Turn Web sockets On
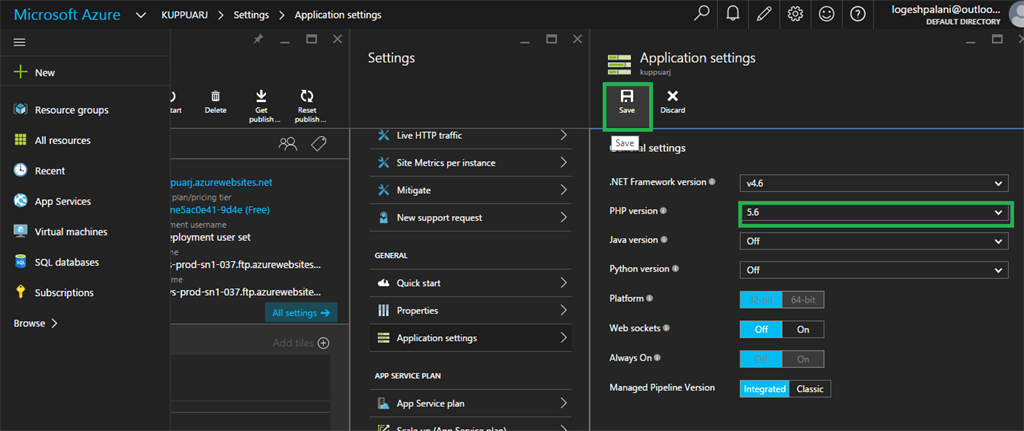The height and width of the screenshot is (431, 1024). (803, 329)
